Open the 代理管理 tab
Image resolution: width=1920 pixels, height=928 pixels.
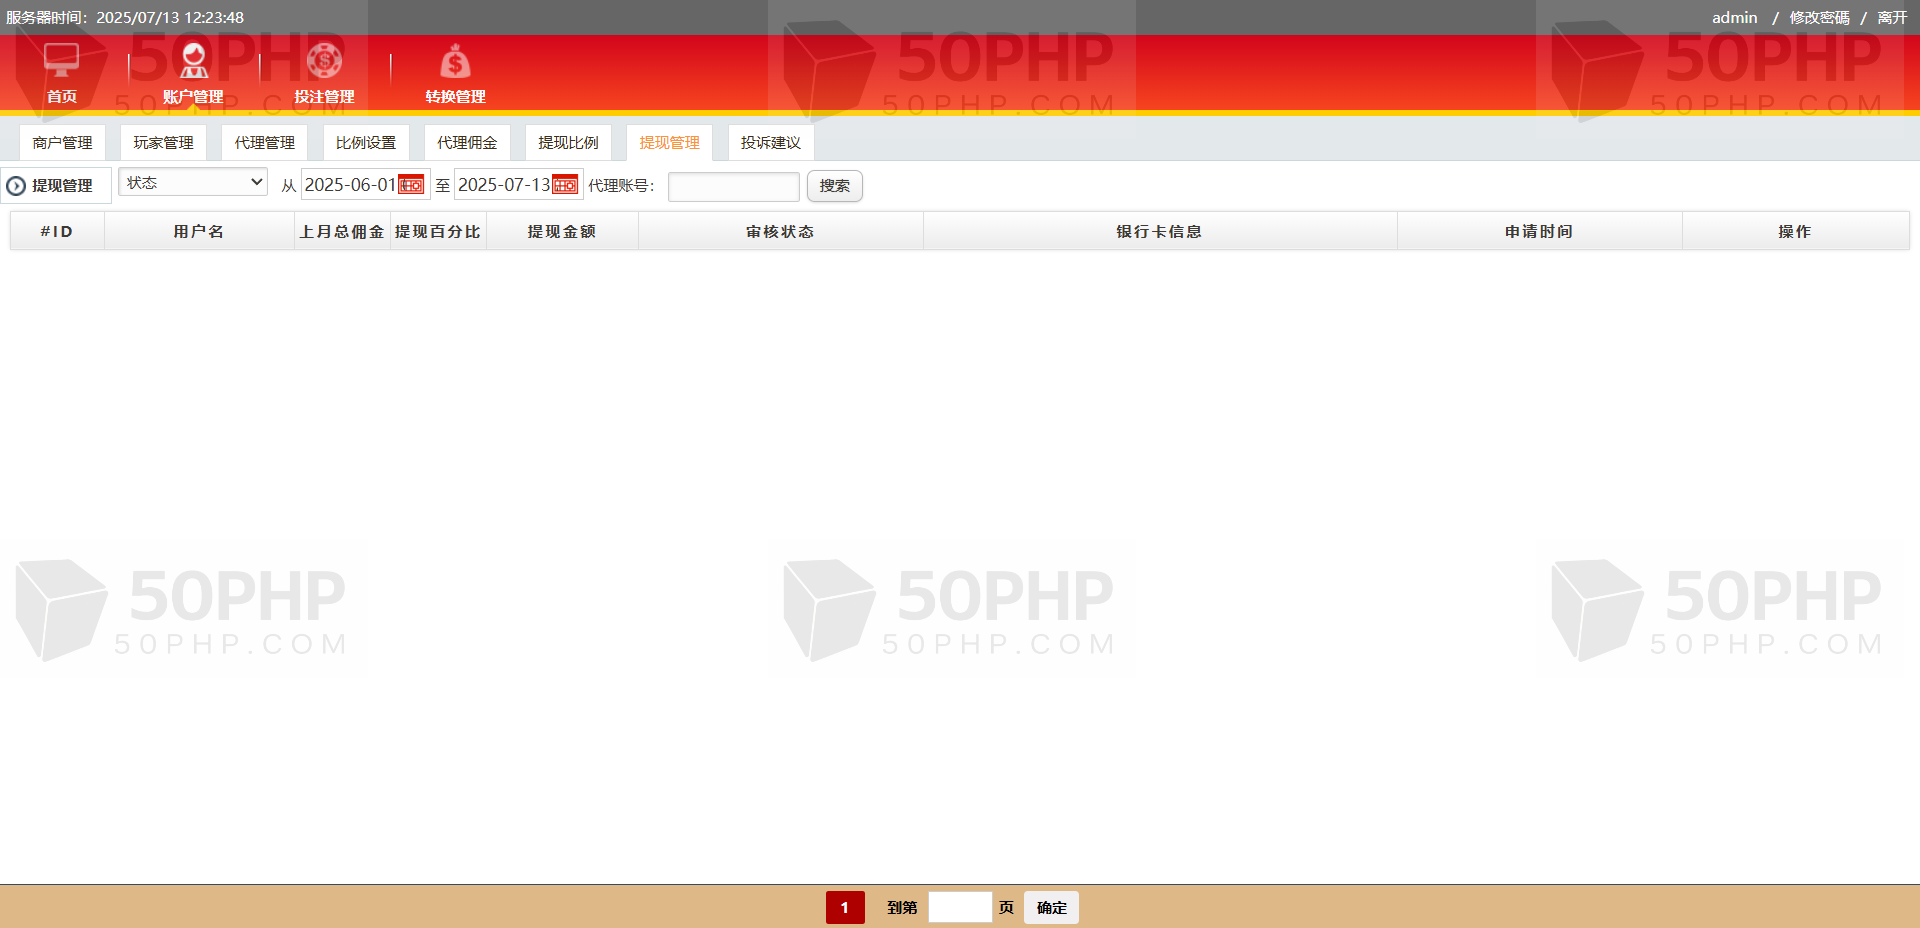(x=264, y=143)
